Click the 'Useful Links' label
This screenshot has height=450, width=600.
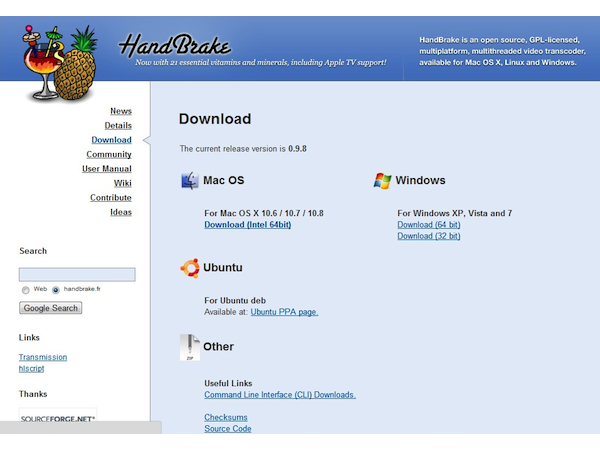coord(228,383)
